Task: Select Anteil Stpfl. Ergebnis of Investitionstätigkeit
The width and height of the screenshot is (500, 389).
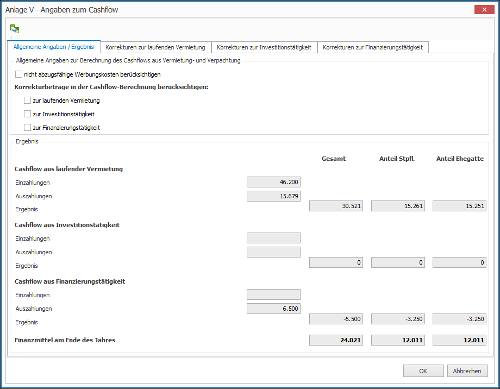Action: point(398,262)
